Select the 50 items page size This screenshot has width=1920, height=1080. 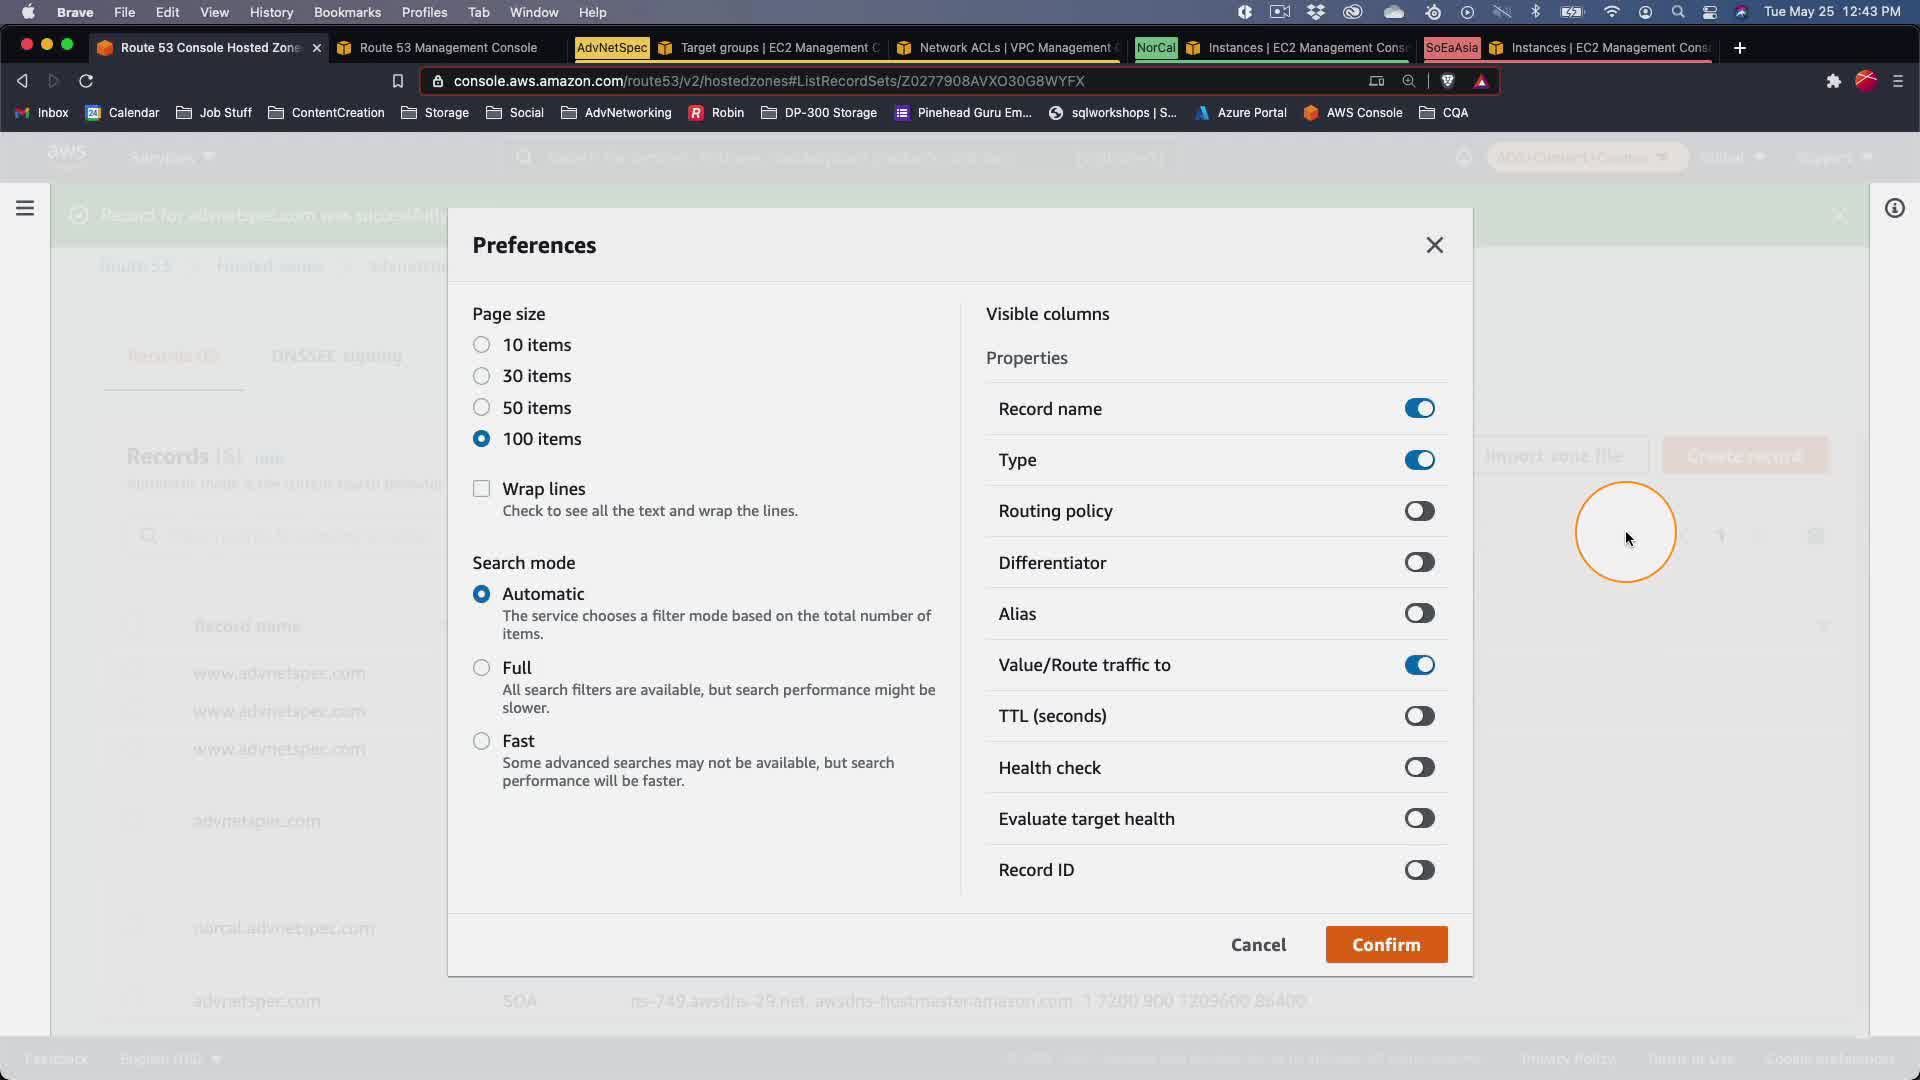[482, 407]
